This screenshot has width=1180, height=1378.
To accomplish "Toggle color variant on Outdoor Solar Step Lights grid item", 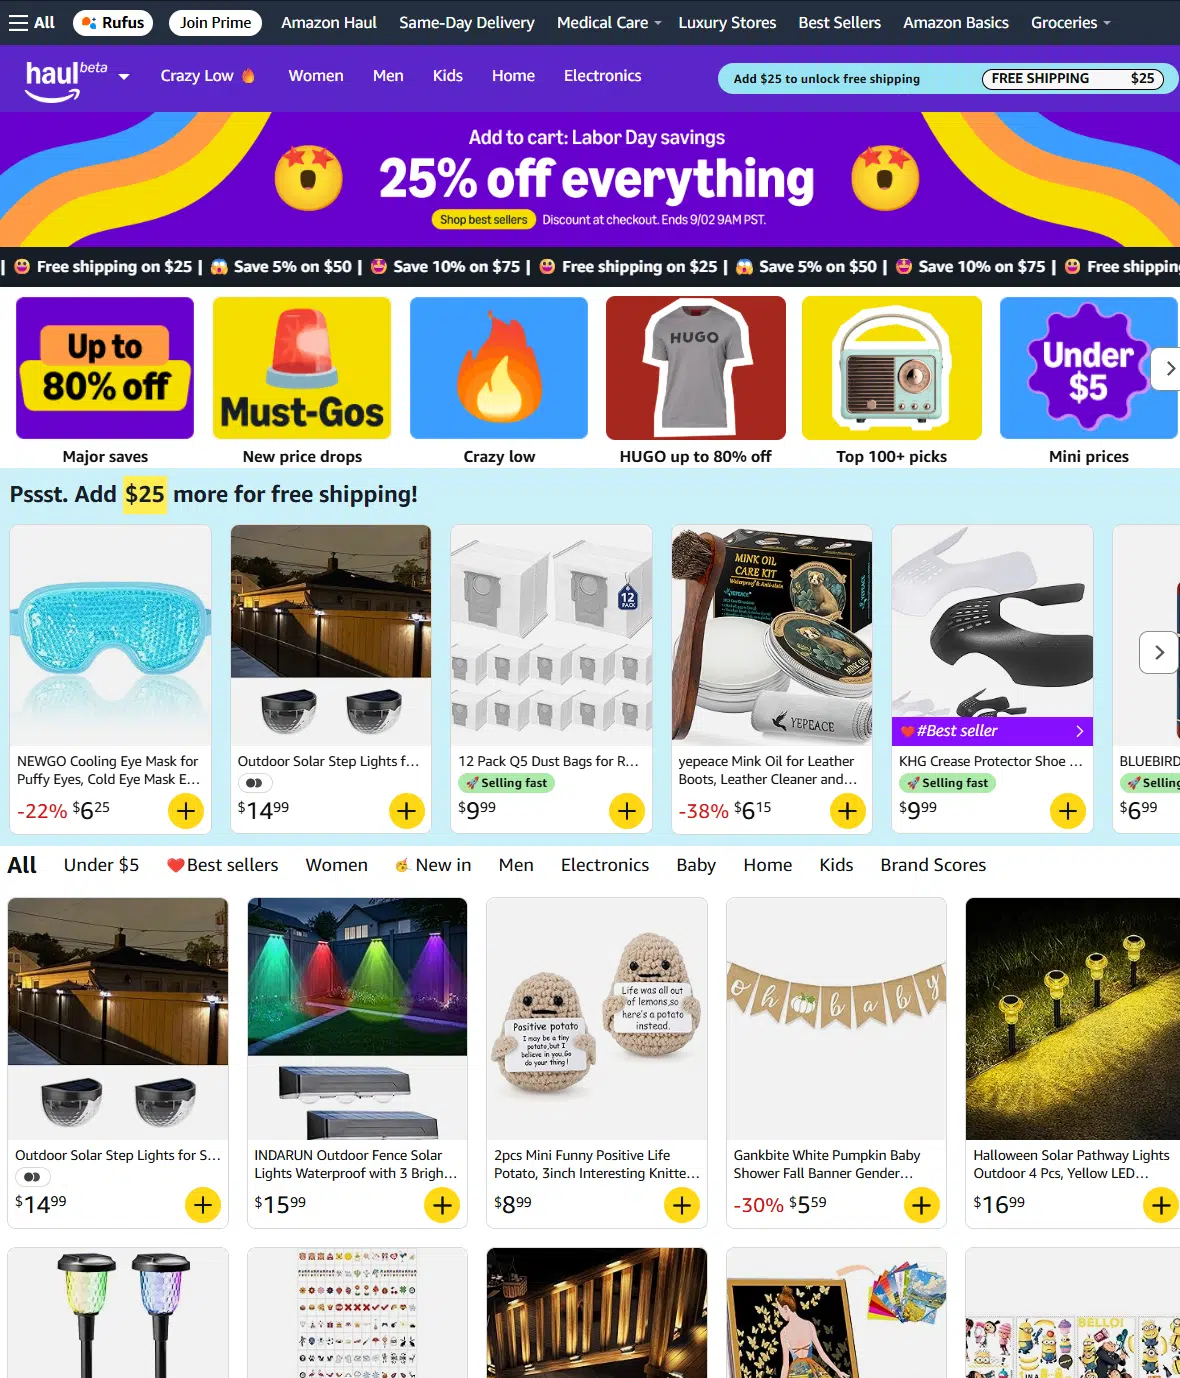I will coord(32,1177).
